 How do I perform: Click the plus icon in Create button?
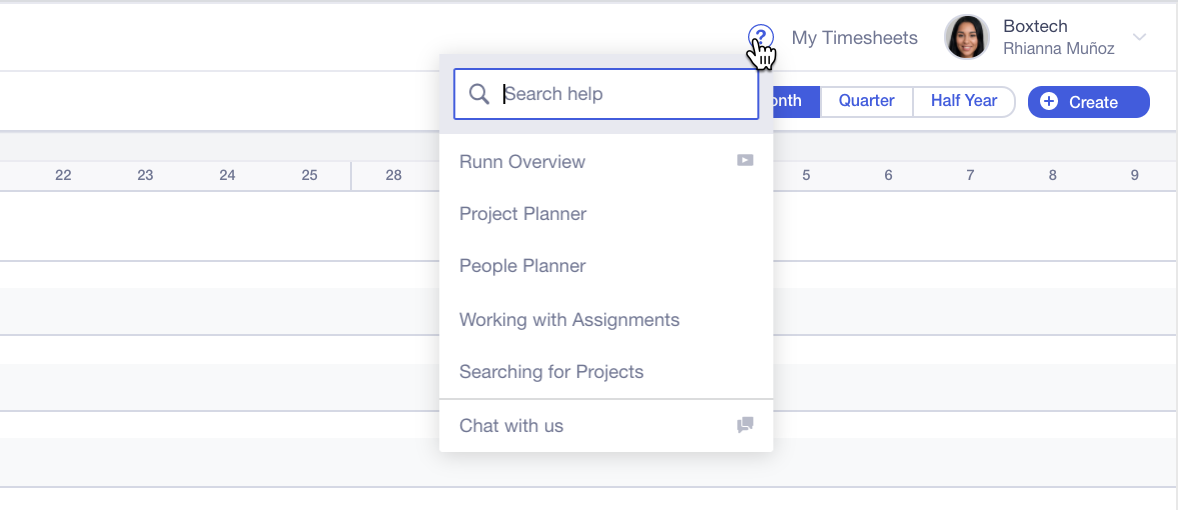[1049, 102]
